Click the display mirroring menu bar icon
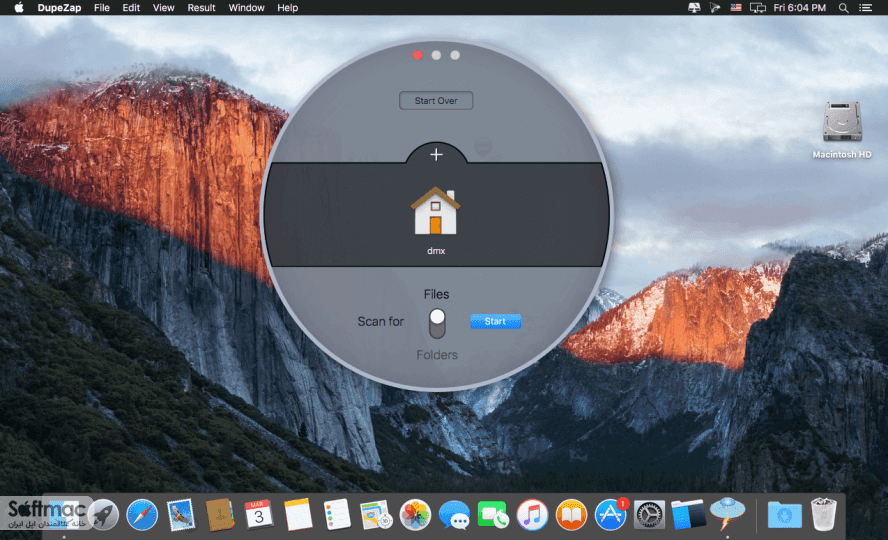This screenshot has height=540, width=888. pyautogui.click(x=758, y=8)
